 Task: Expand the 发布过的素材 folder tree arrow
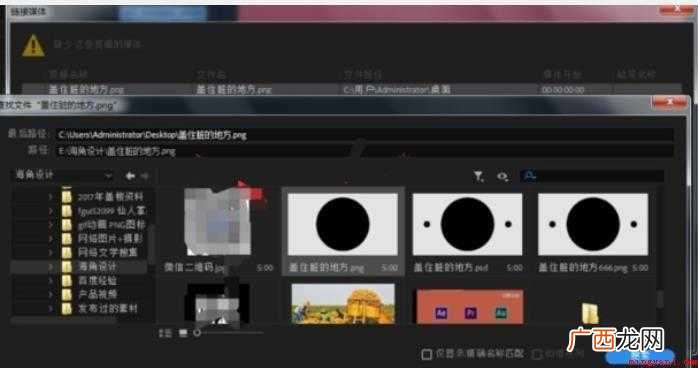[51, 309]
